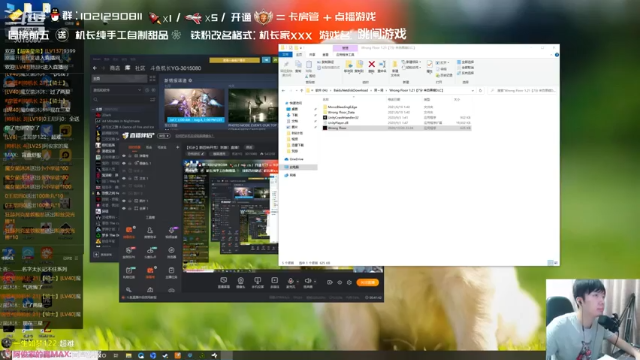The height and width of the screenshot is (360, 640).
Task: Open the Steam Store tab
Action: click(x=115, y=68)
